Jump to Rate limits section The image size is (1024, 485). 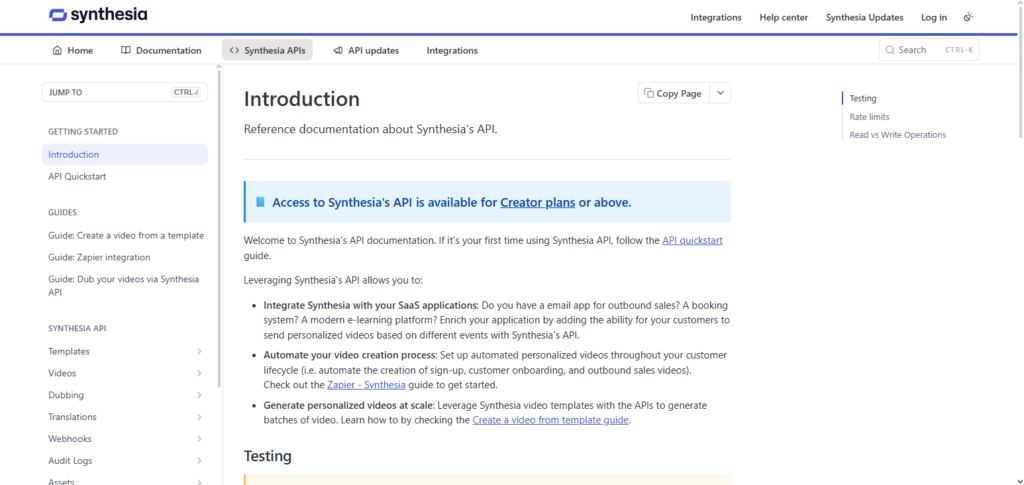click(x=869, y=117)
